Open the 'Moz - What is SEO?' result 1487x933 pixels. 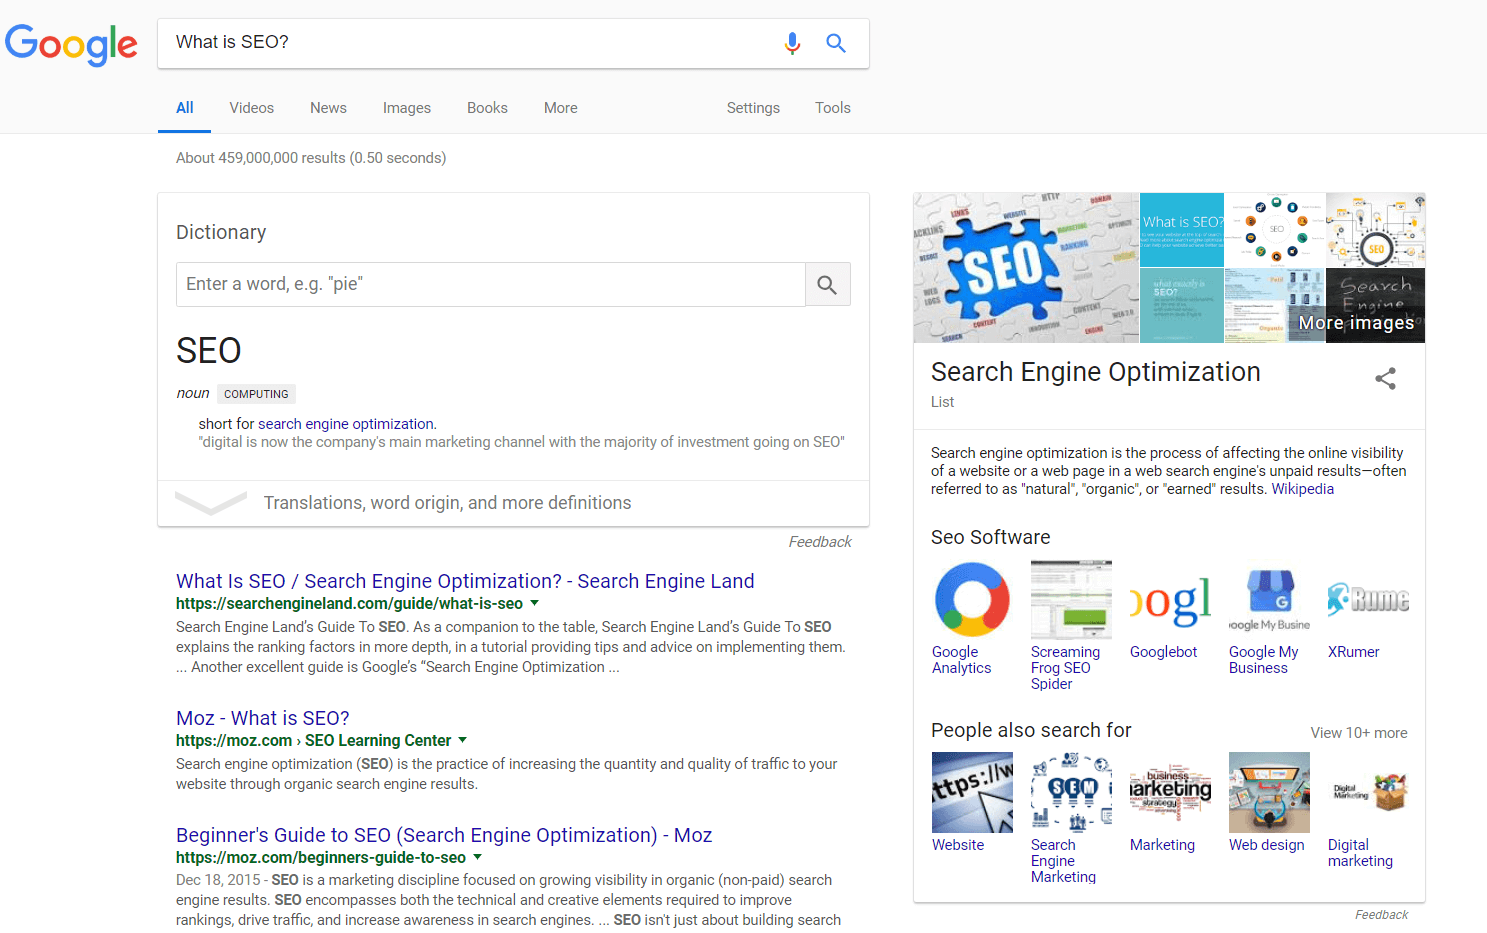263,718
